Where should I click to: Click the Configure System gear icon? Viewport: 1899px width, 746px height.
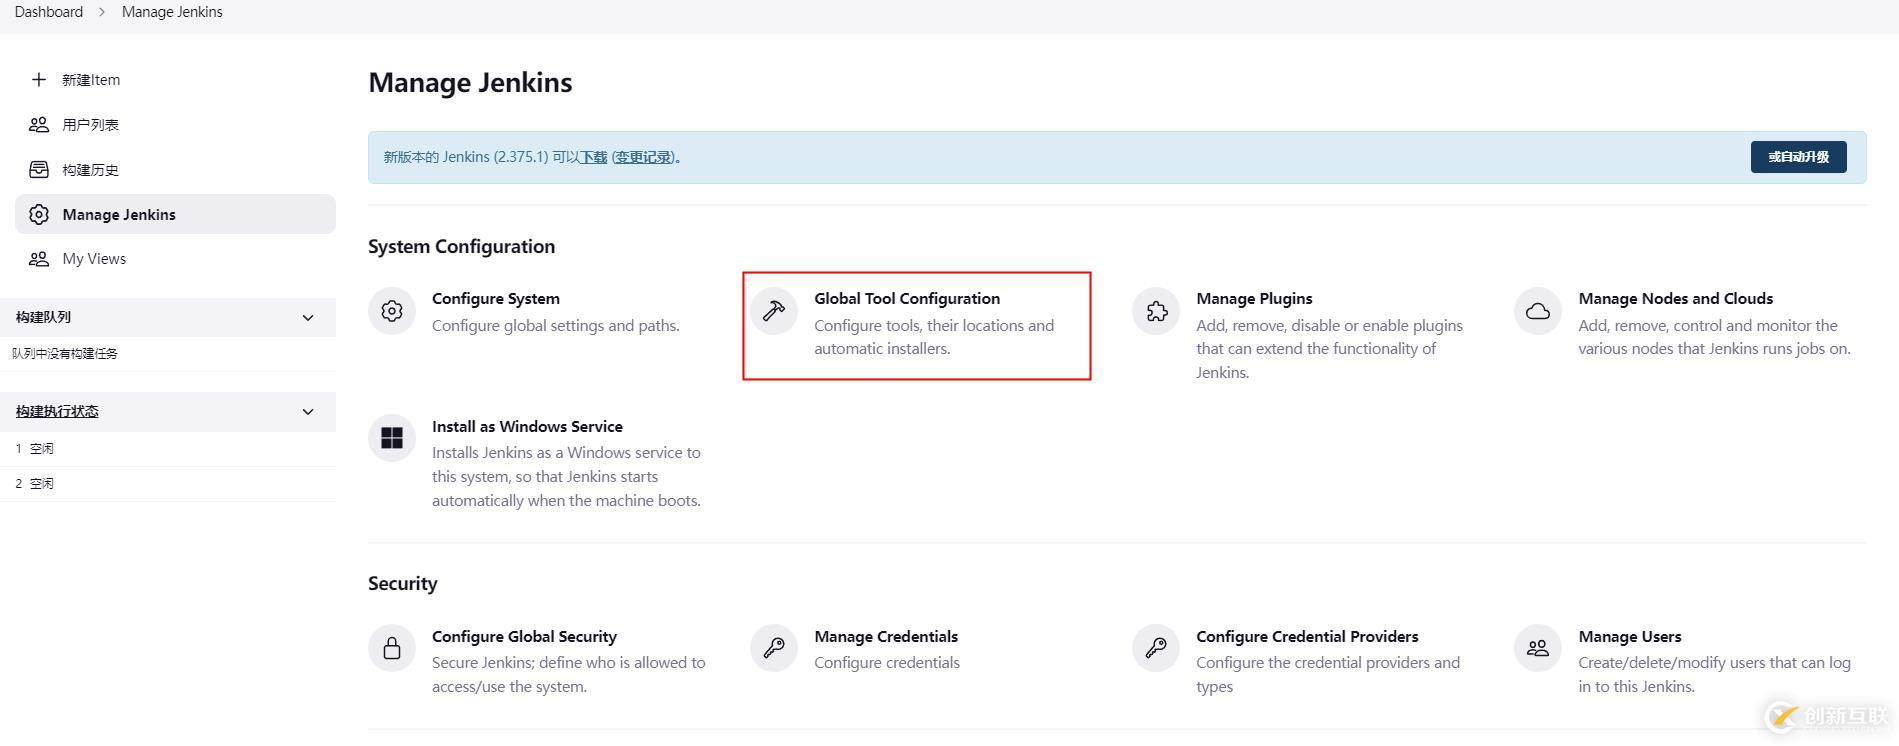392,311
